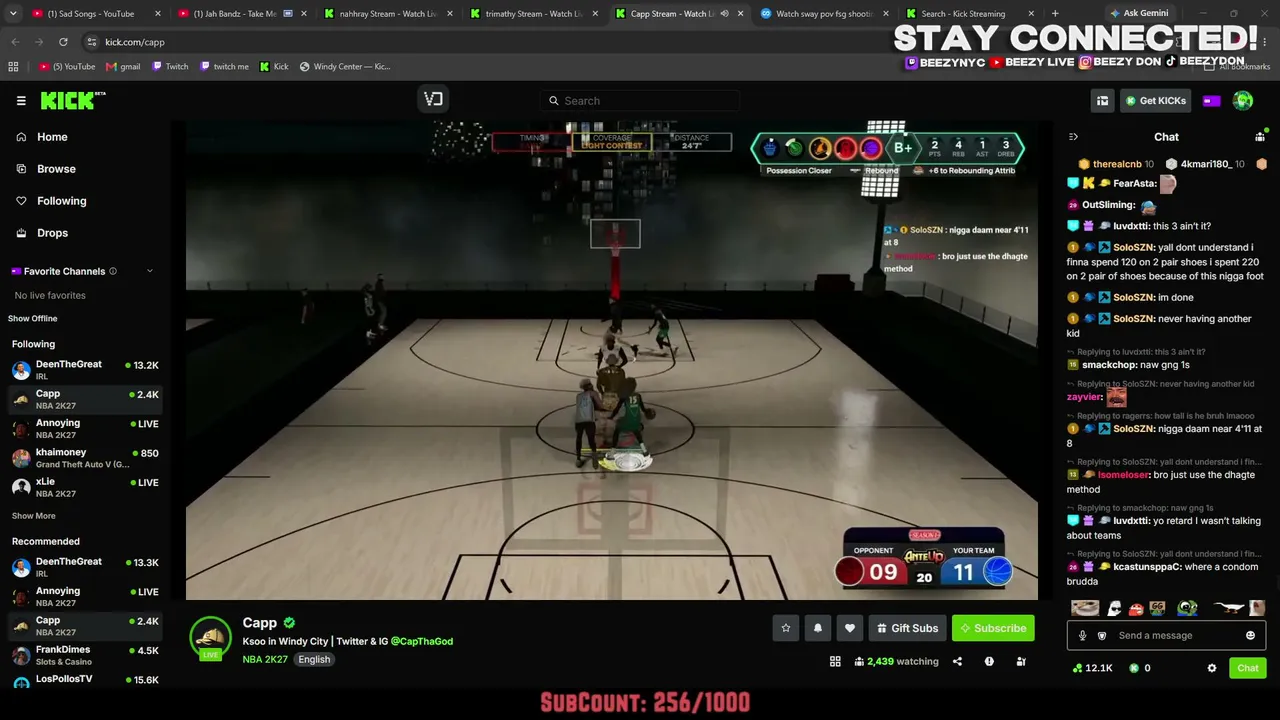Open LosPollosTV in Recommended list
Viewport: 1280px width, 720px height.
[x=85, y=680]
